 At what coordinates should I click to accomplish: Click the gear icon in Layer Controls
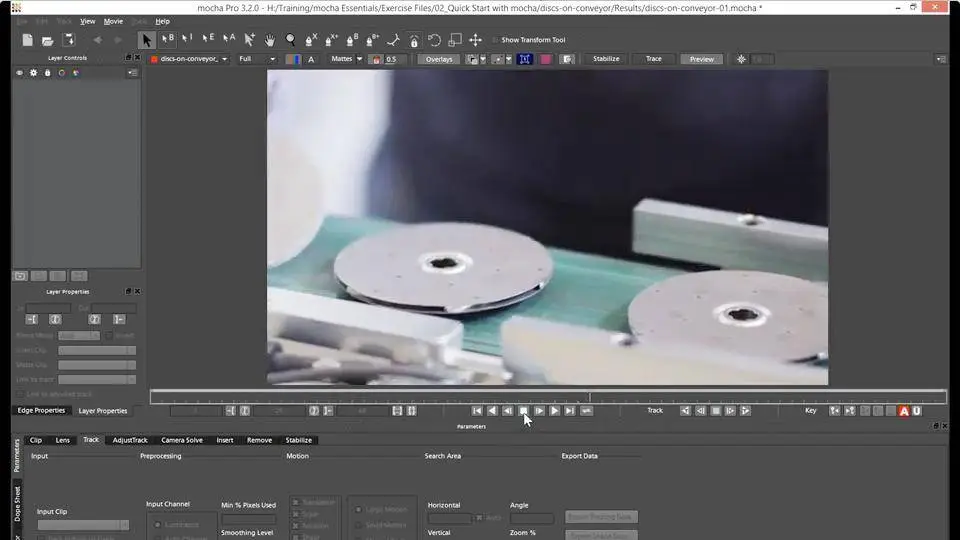coord(33,73)
